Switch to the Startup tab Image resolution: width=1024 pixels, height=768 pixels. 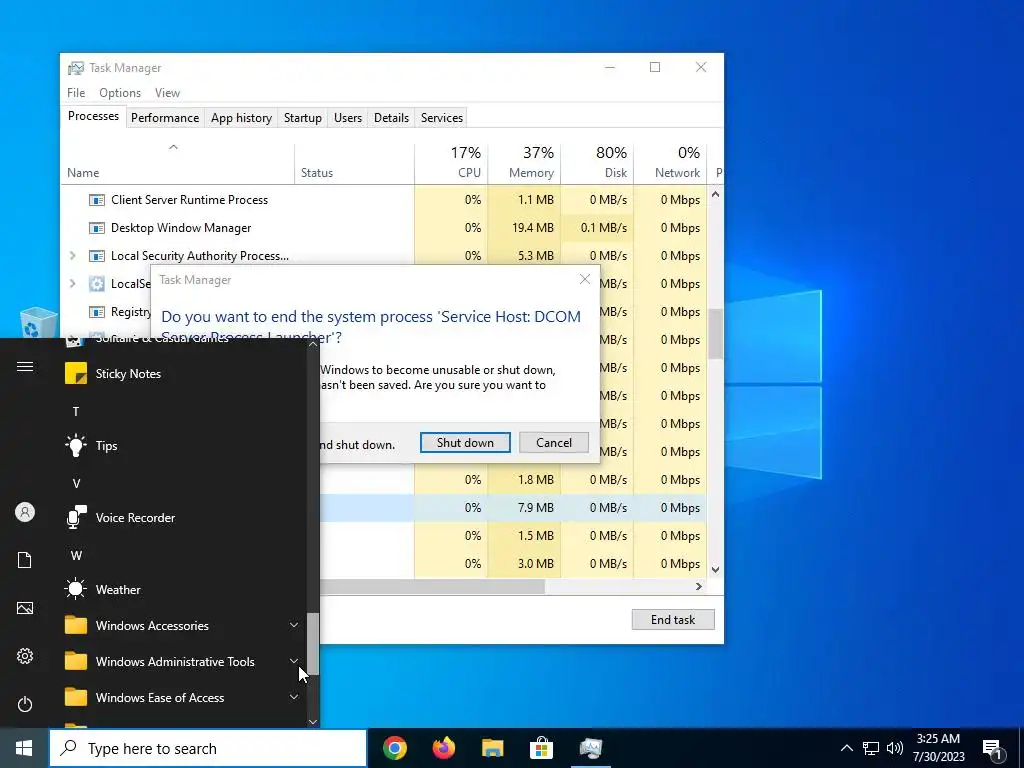[x=302, y=118]
